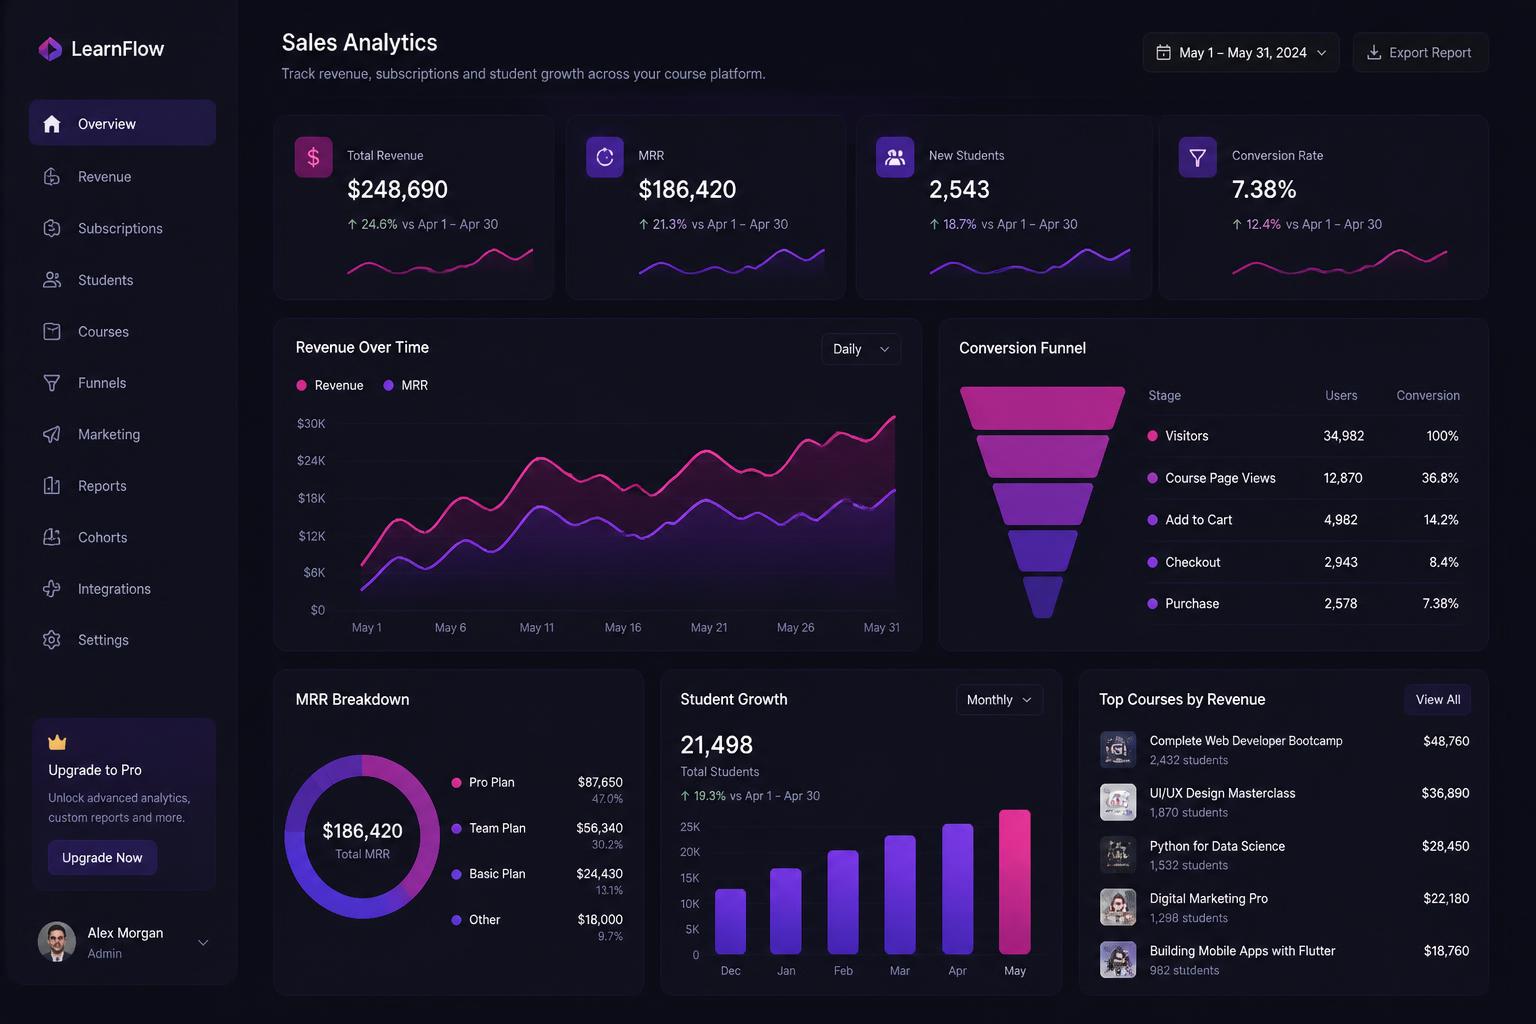Click the Dec bar in Student Growth
Viewport: 1536px width, 1024px height.
click(x=731, y=921)
